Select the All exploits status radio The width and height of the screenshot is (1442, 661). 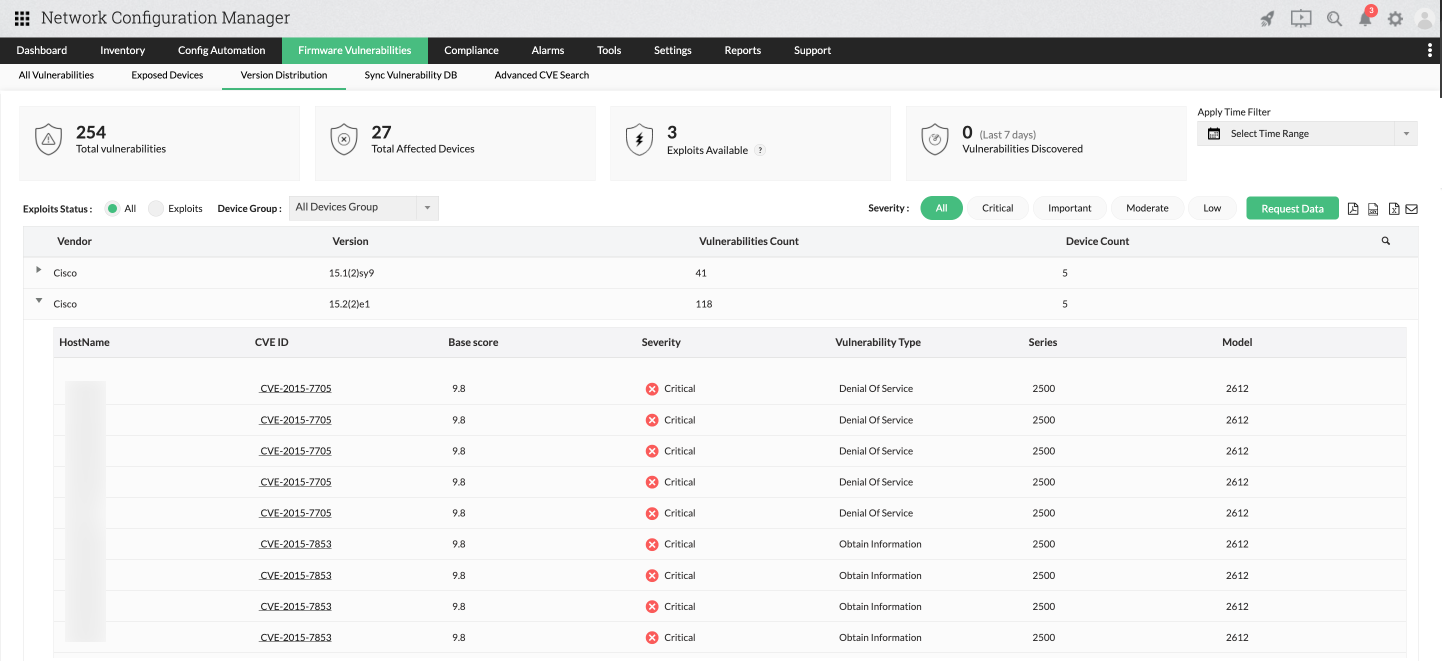pyautogui.click(x=113, y=208)
